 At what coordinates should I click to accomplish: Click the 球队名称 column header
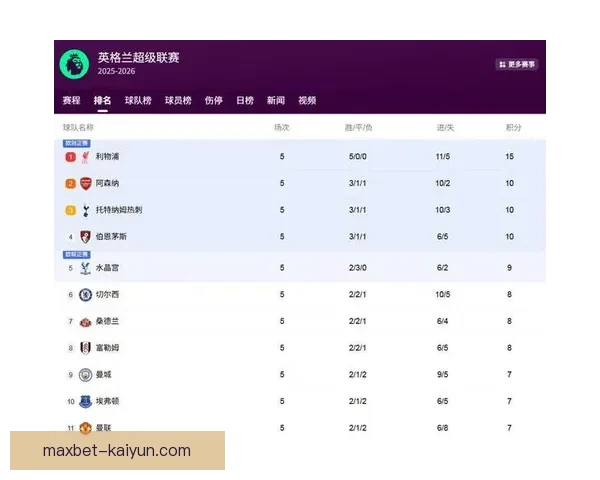[78, 127]
